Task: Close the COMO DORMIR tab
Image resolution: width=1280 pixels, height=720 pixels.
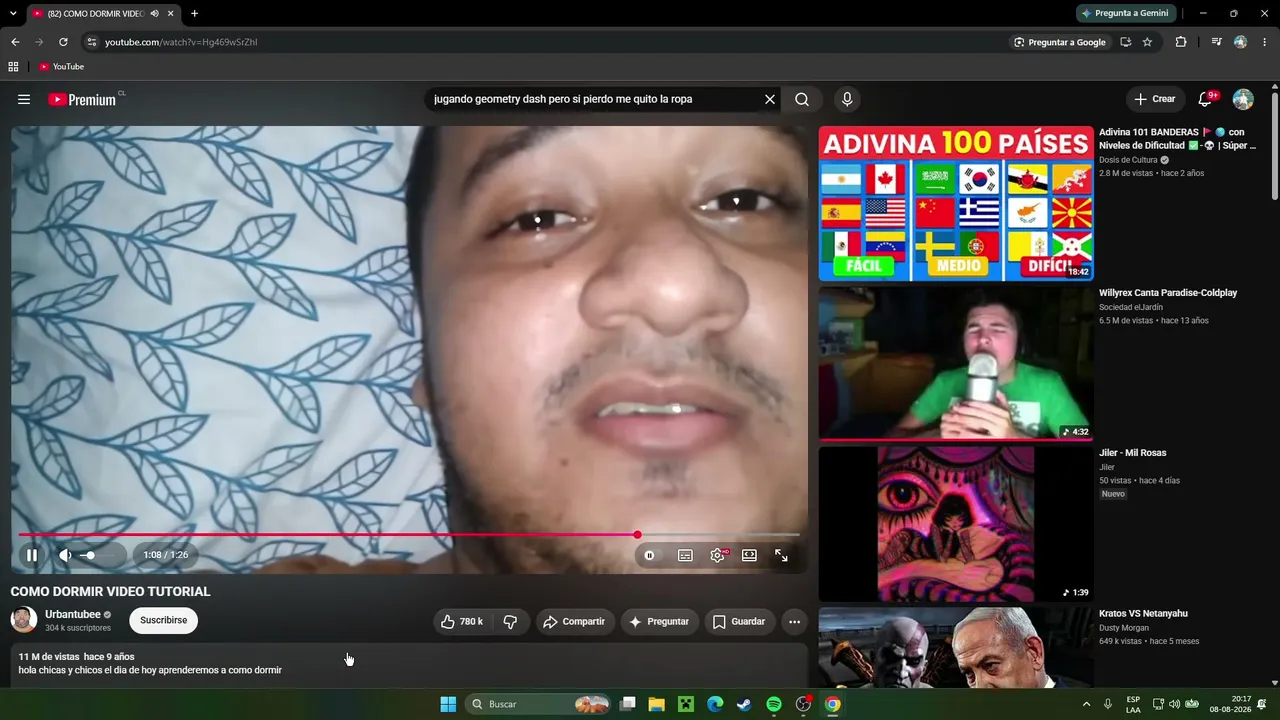Action: click(171, 14)
